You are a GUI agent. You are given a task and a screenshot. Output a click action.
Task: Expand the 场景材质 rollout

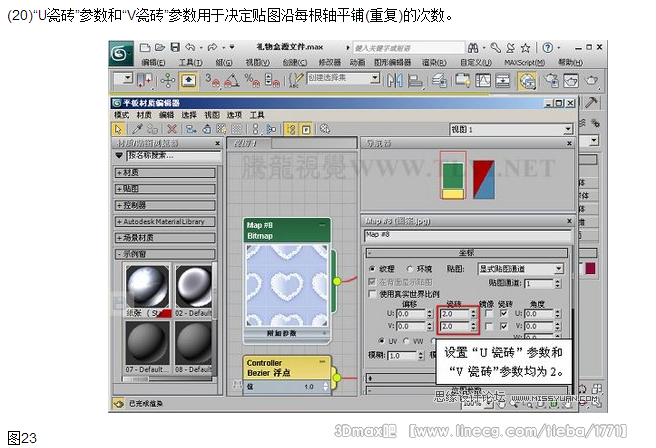click(165, 238)
